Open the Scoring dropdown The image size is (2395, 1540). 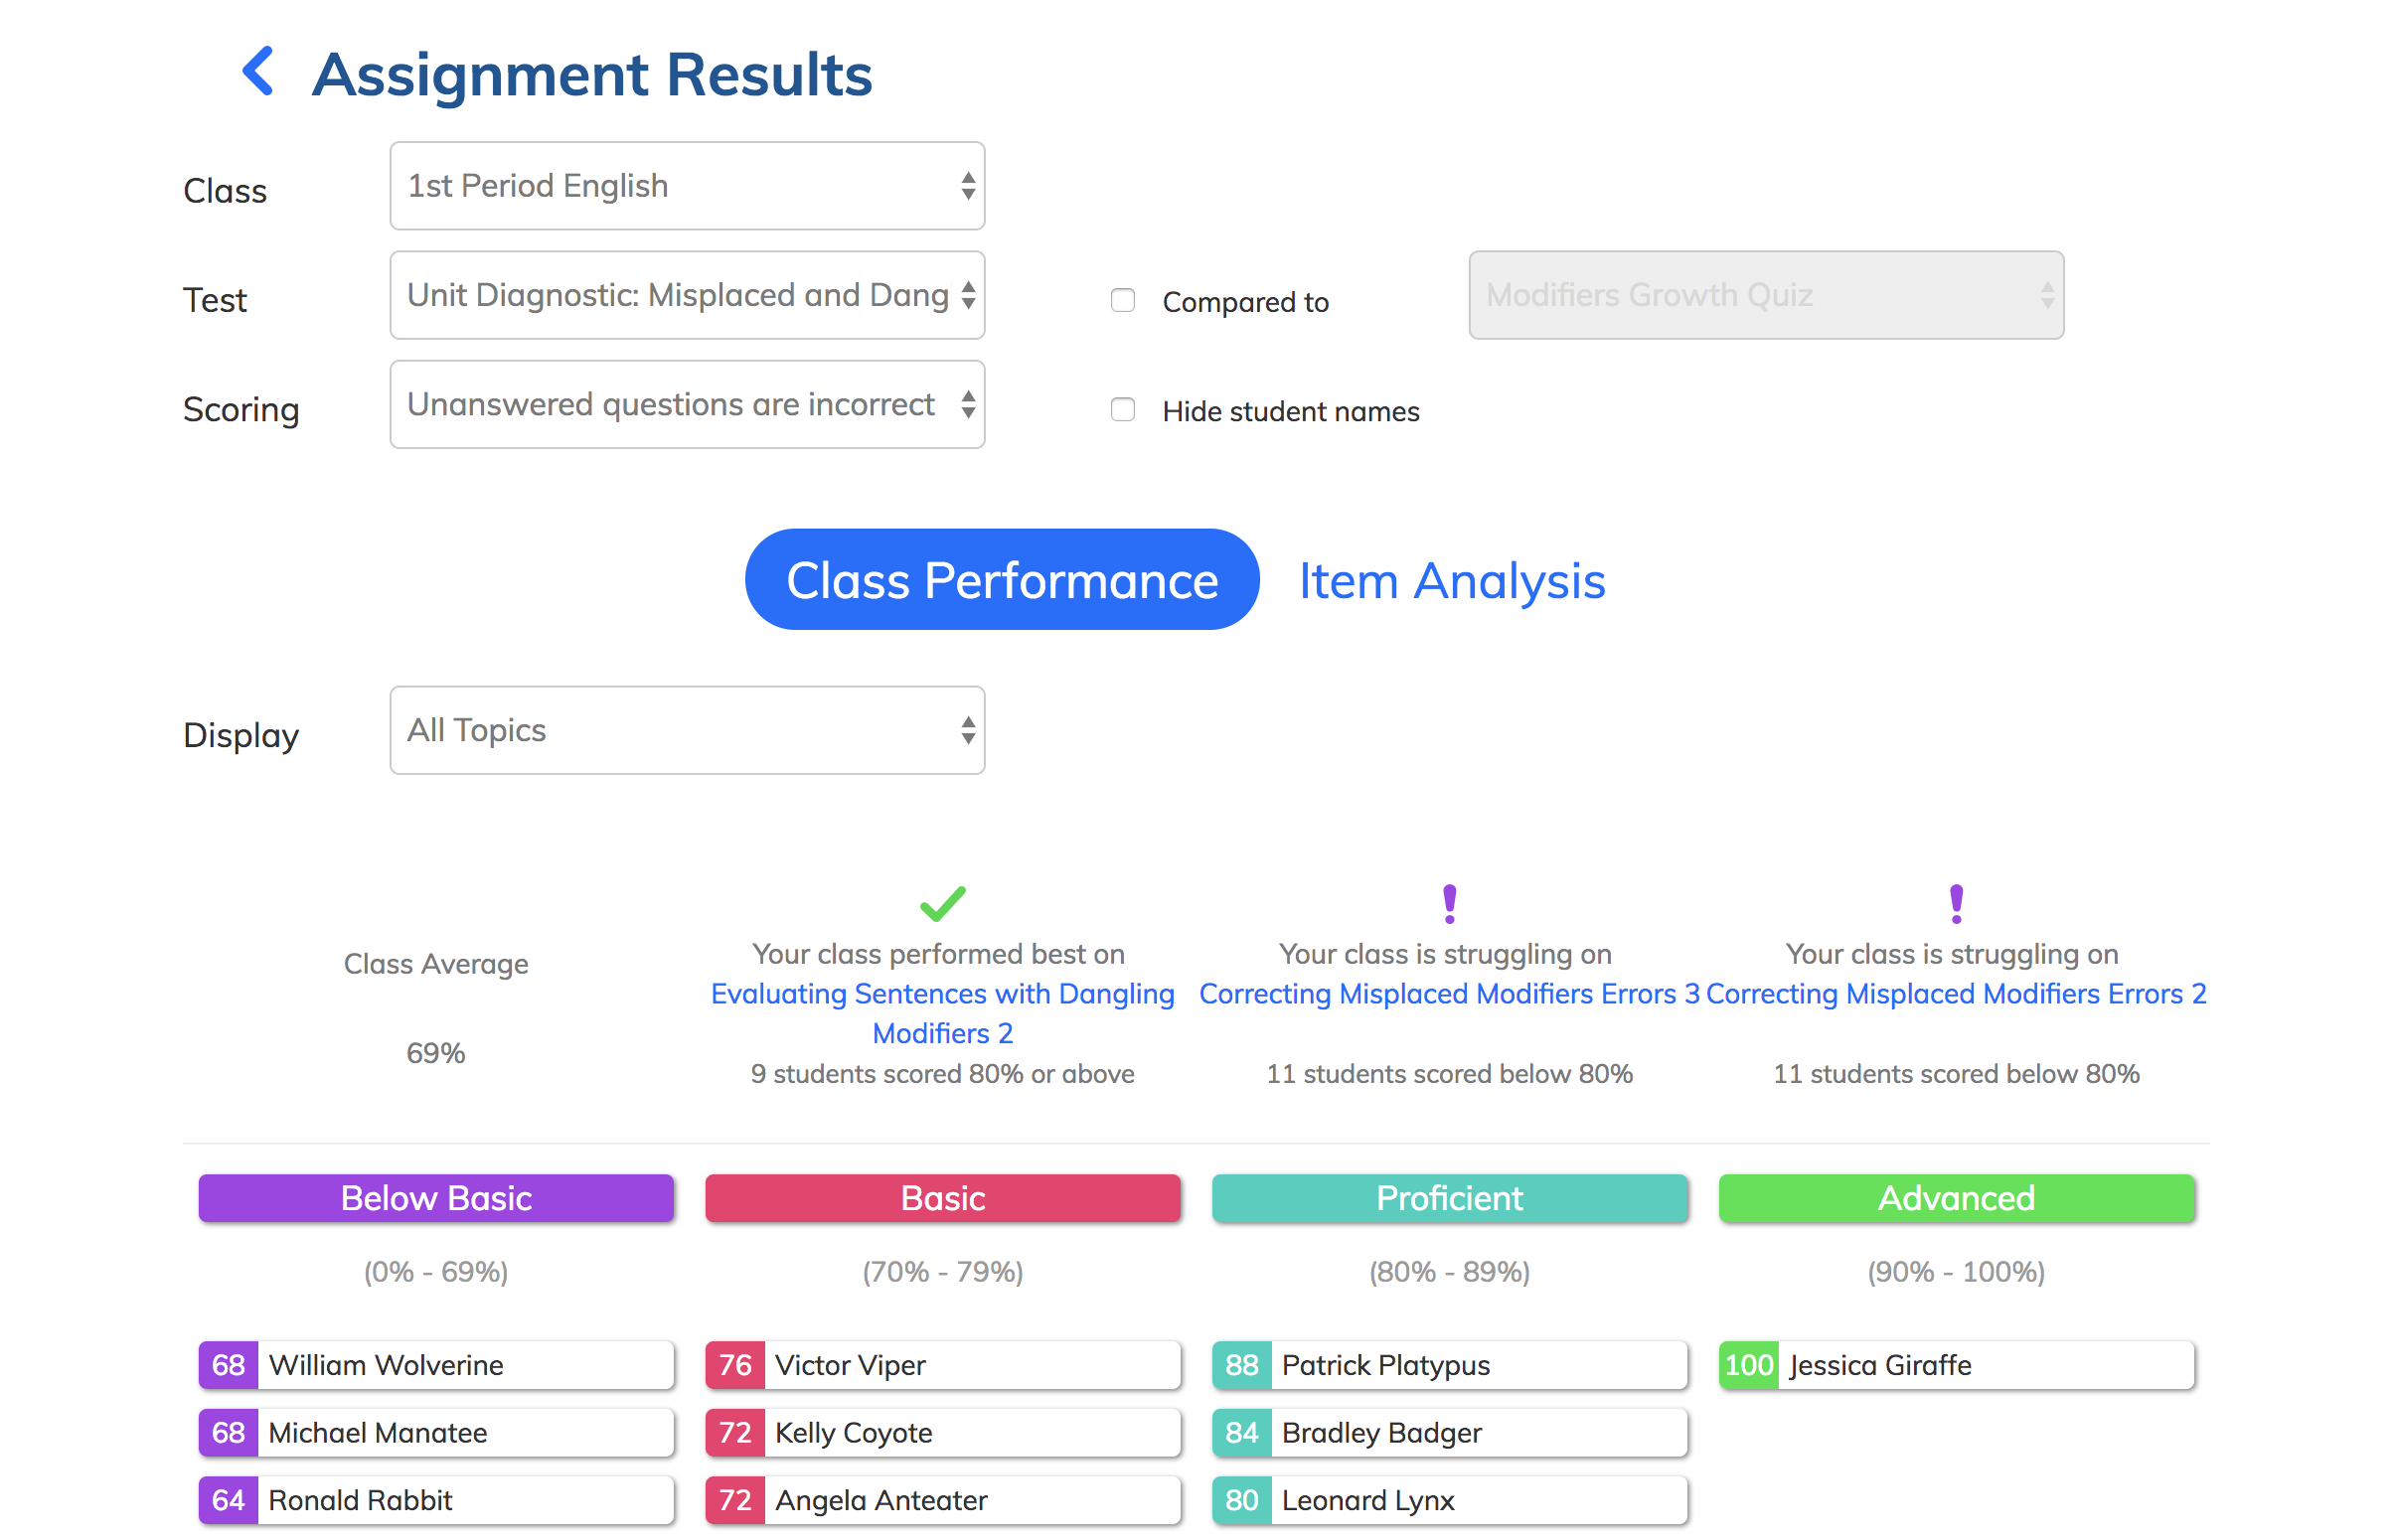coord(687,404)
